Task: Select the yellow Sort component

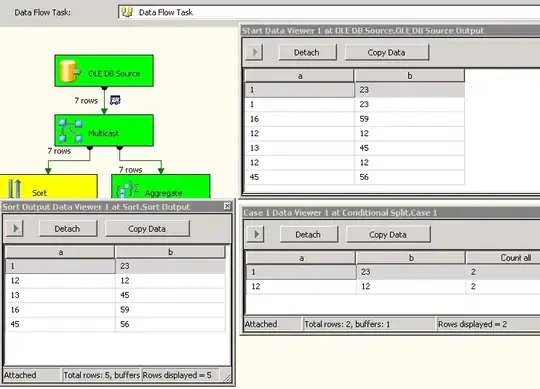Action: [x=49, y=187]
